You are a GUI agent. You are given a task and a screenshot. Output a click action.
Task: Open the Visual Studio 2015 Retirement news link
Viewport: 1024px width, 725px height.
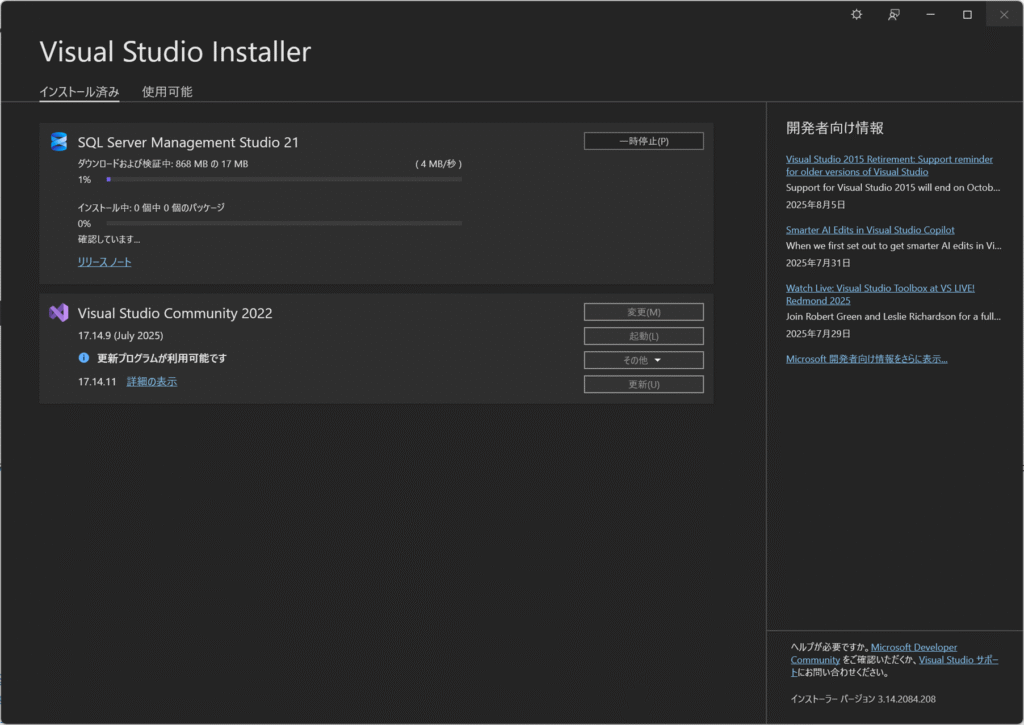point(889,165)
